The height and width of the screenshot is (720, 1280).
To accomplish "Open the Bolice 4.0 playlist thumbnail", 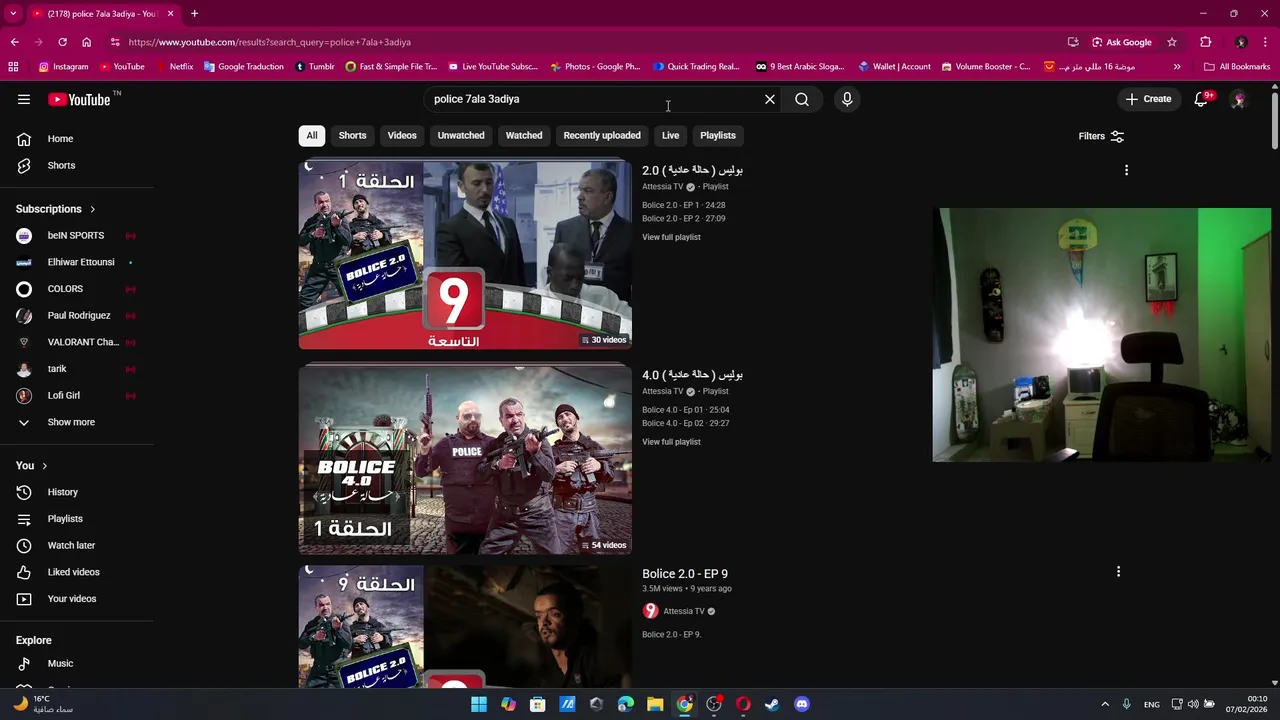I will (465, 460).
